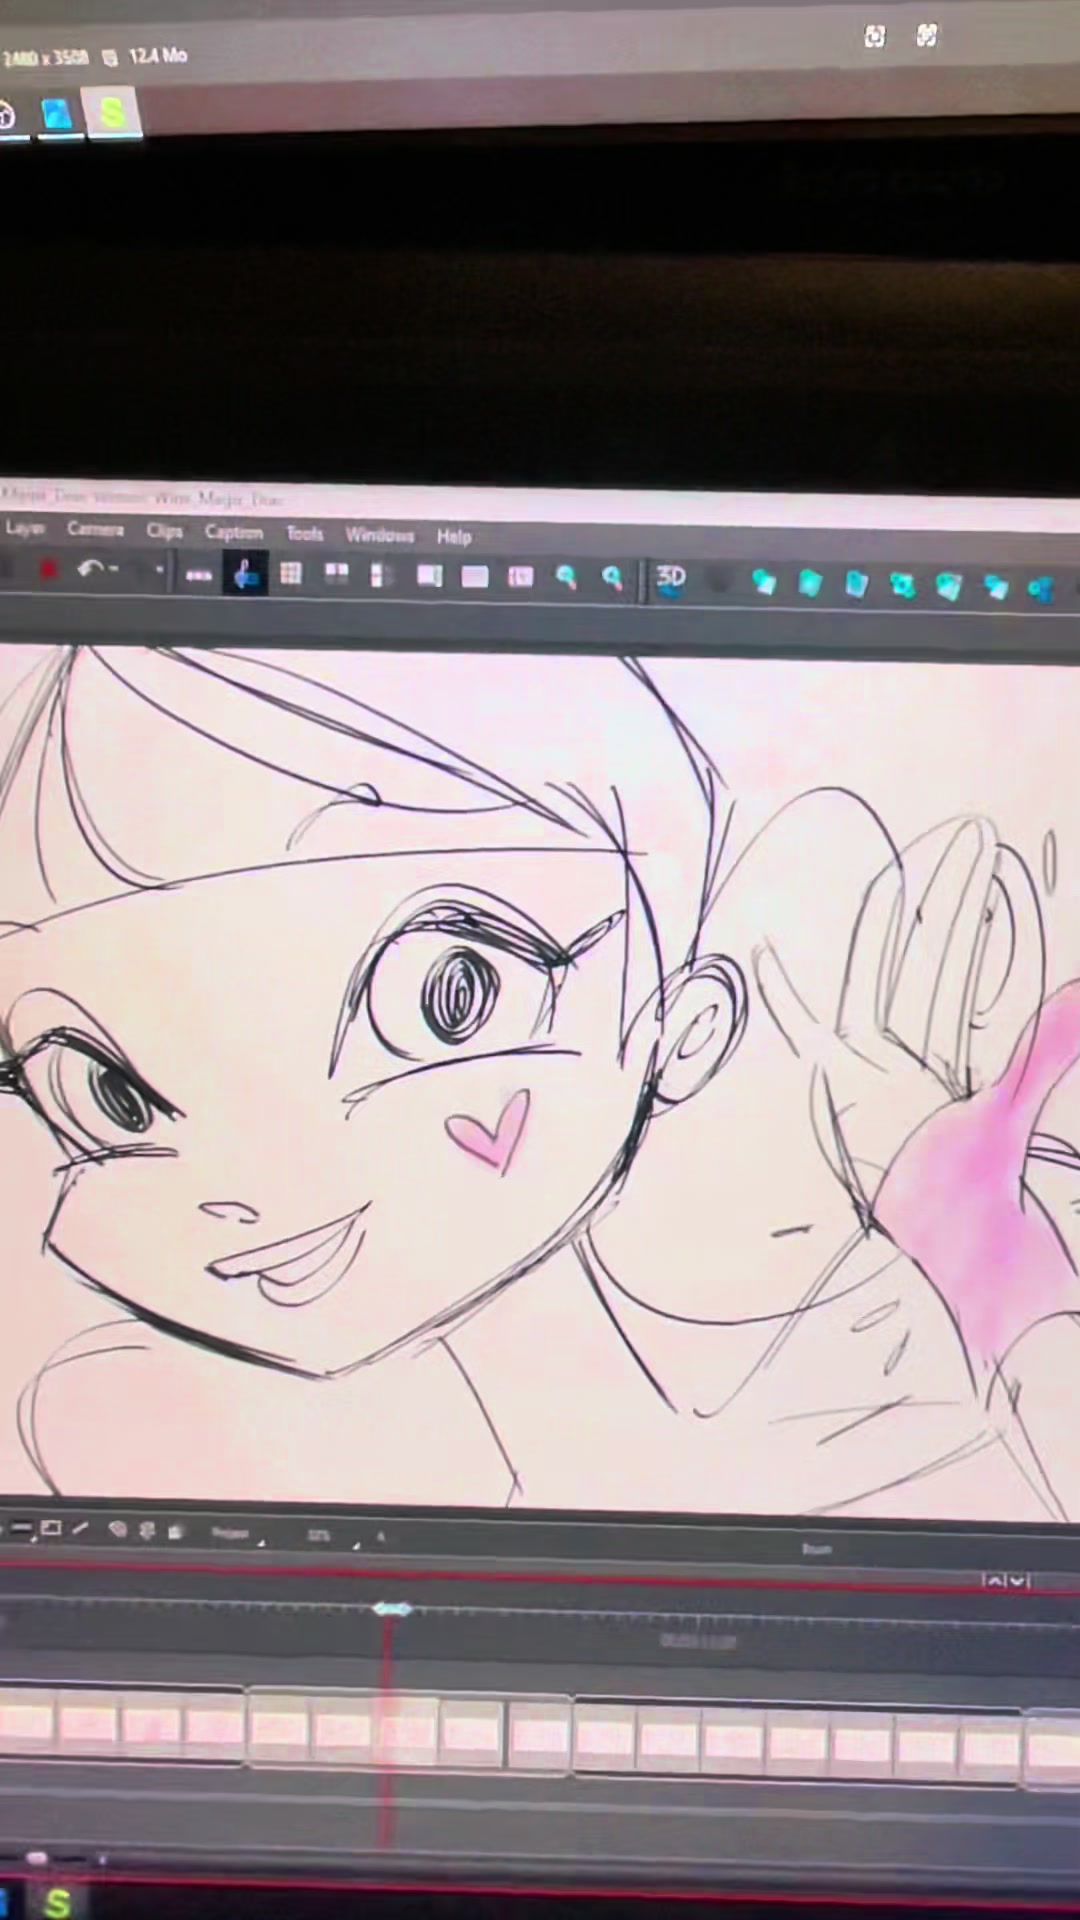Viewport: 1080px width, 1920px height.
Task: Click the red record icon in toolbar
Action: click(x=47, y=569)
